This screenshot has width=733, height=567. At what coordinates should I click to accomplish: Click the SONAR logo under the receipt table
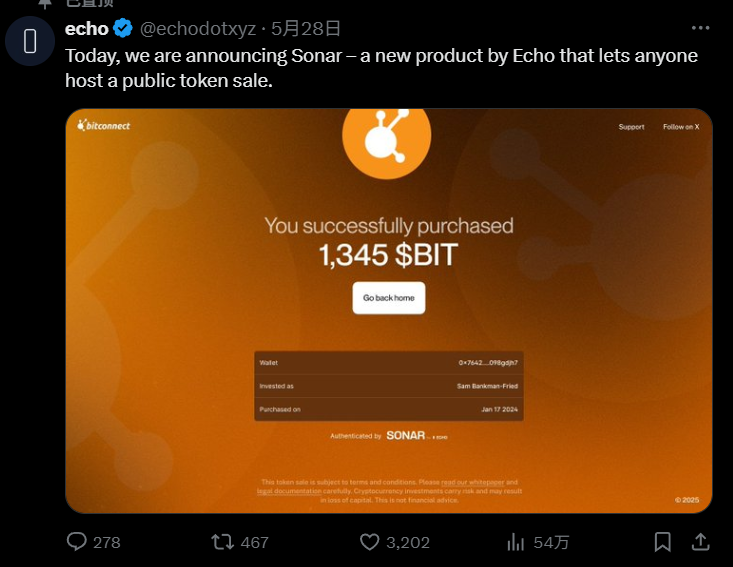(405, 436)
